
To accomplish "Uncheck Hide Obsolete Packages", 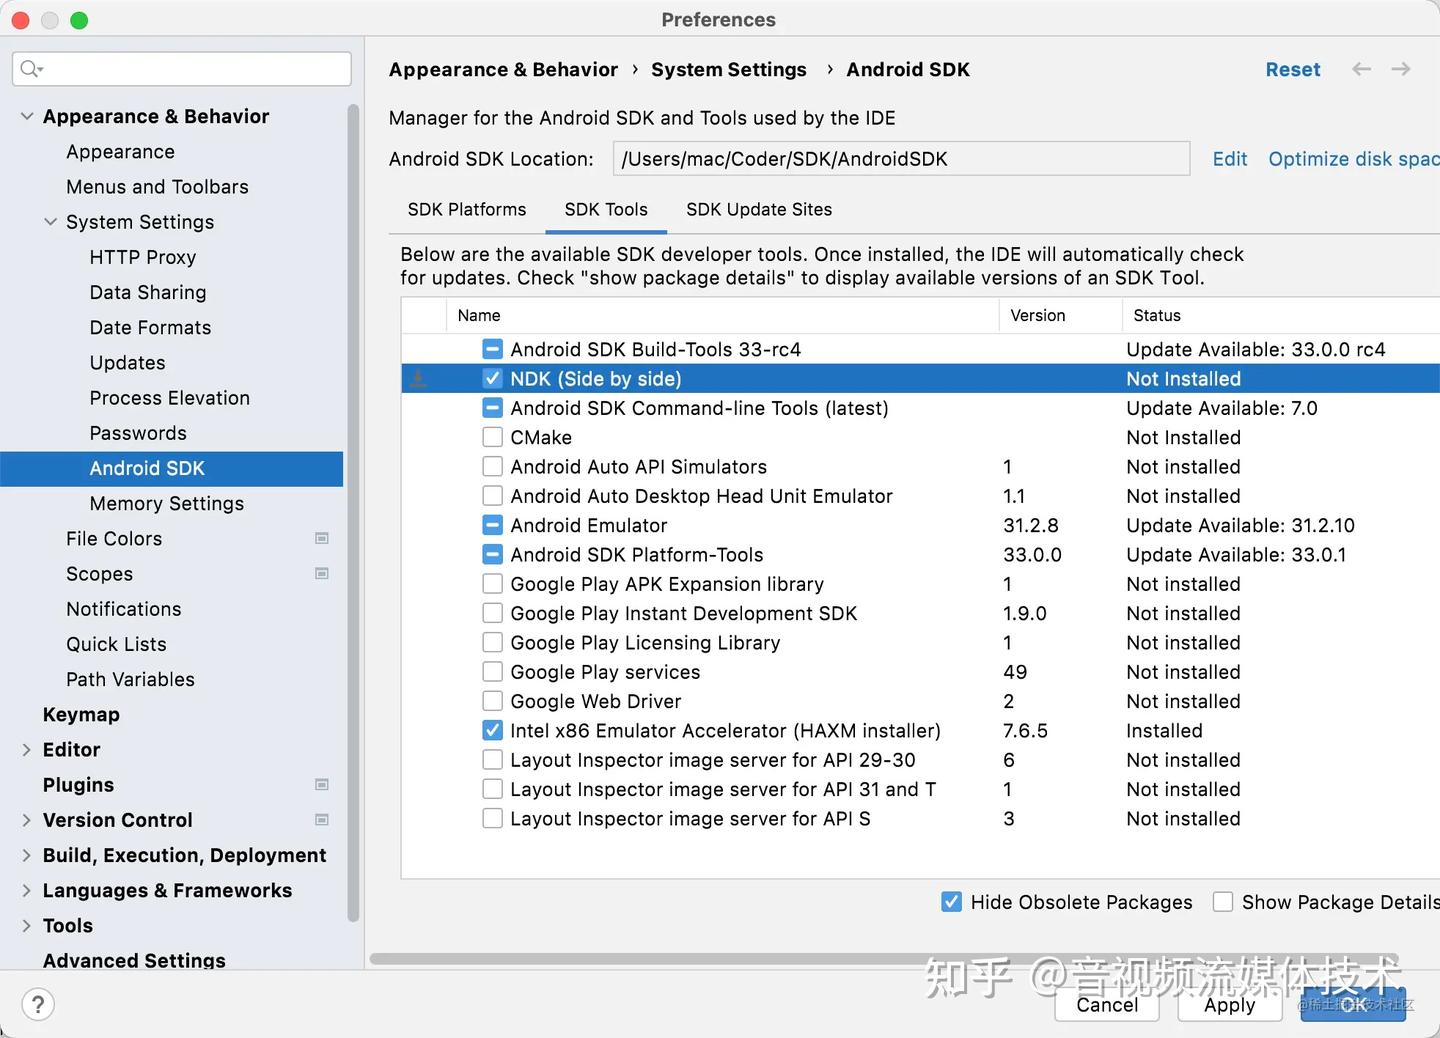I will 952,902.
